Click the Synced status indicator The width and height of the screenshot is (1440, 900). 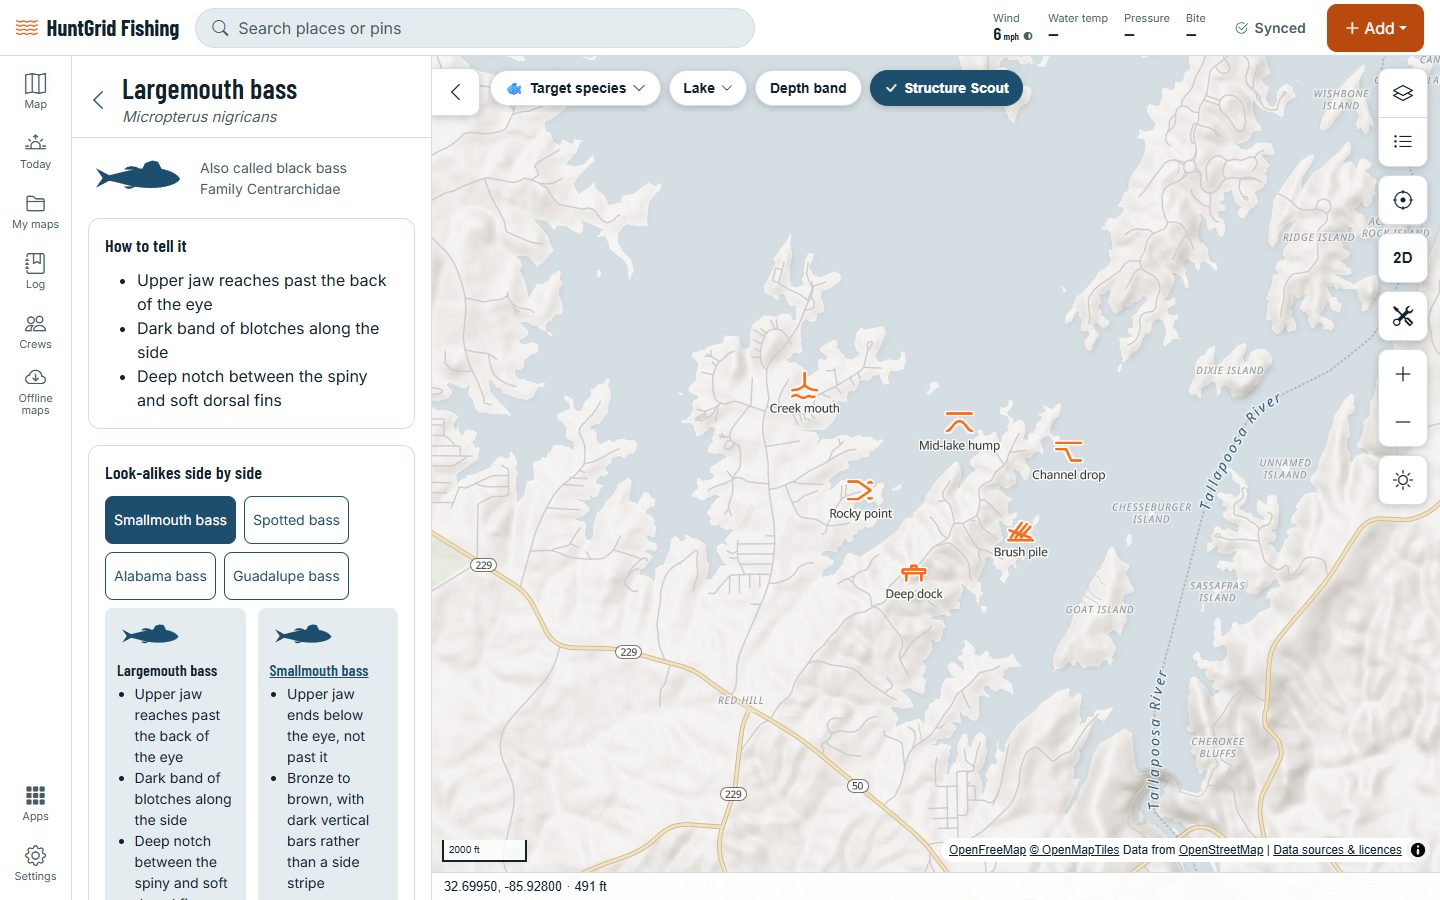click(x=1270, y=28)
